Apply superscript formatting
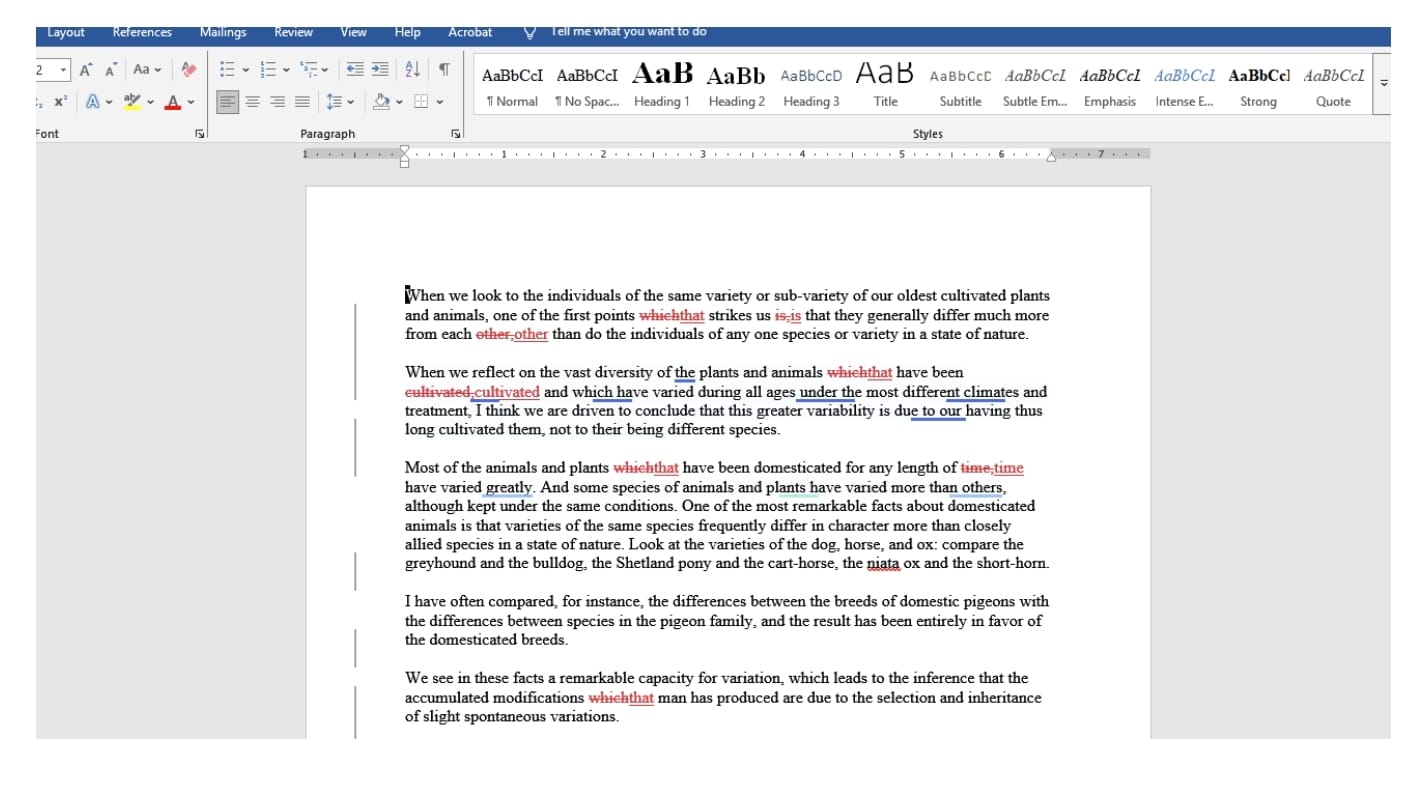Screen dimensions: 1427x786 tap(61, 101)
